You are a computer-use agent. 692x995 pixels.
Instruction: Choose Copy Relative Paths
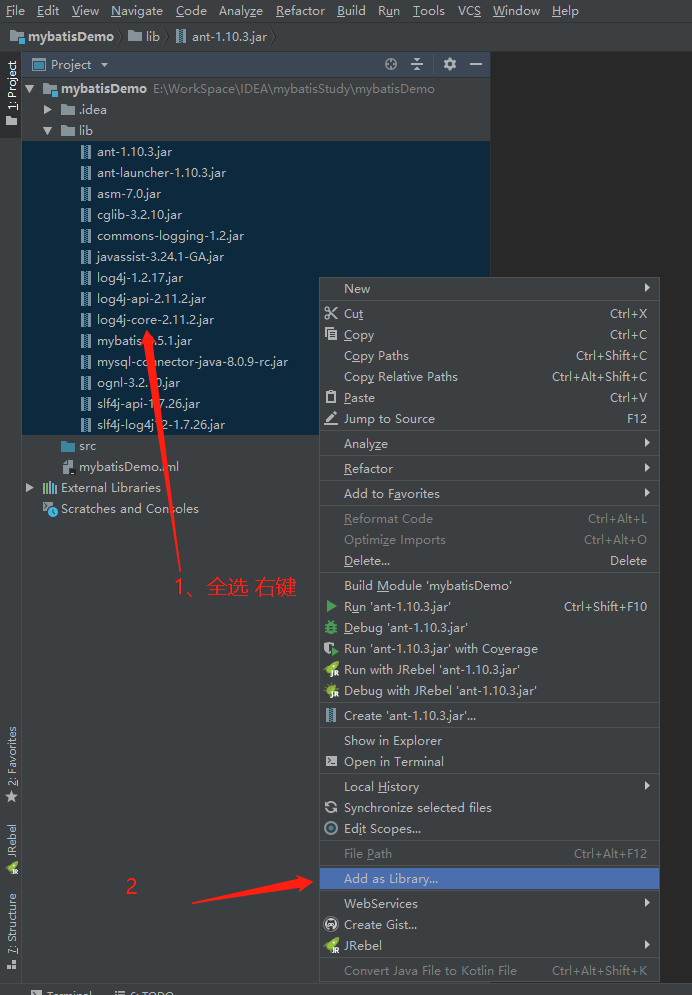pyautogui.click(x=489, y=376)
